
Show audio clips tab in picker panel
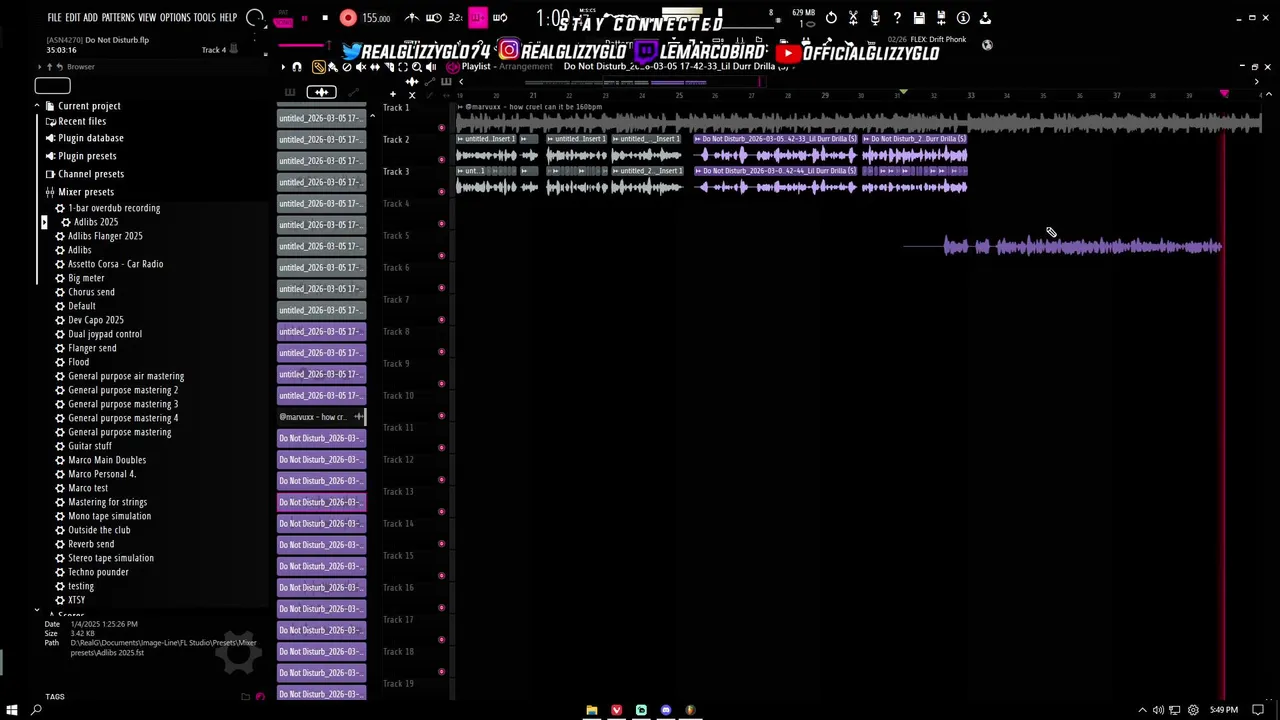(322, 92)
